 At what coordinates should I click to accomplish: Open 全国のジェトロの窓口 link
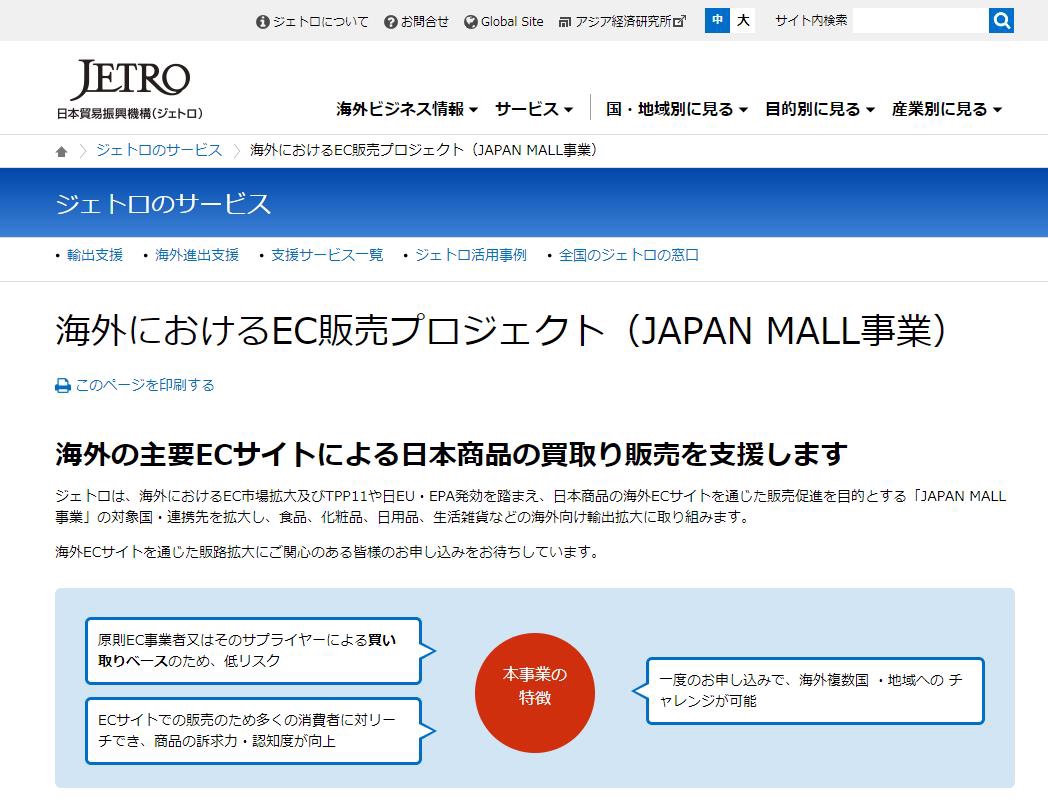[628, 255]
